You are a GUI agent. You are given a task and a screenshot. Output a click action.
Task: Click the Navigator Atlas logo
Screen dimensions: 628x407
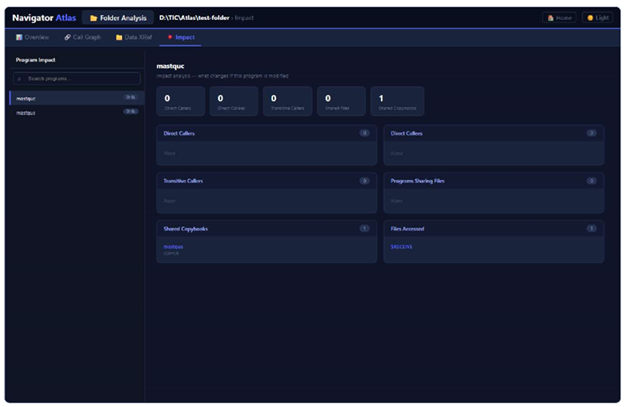pyautogui.click(x=44, y=18)
